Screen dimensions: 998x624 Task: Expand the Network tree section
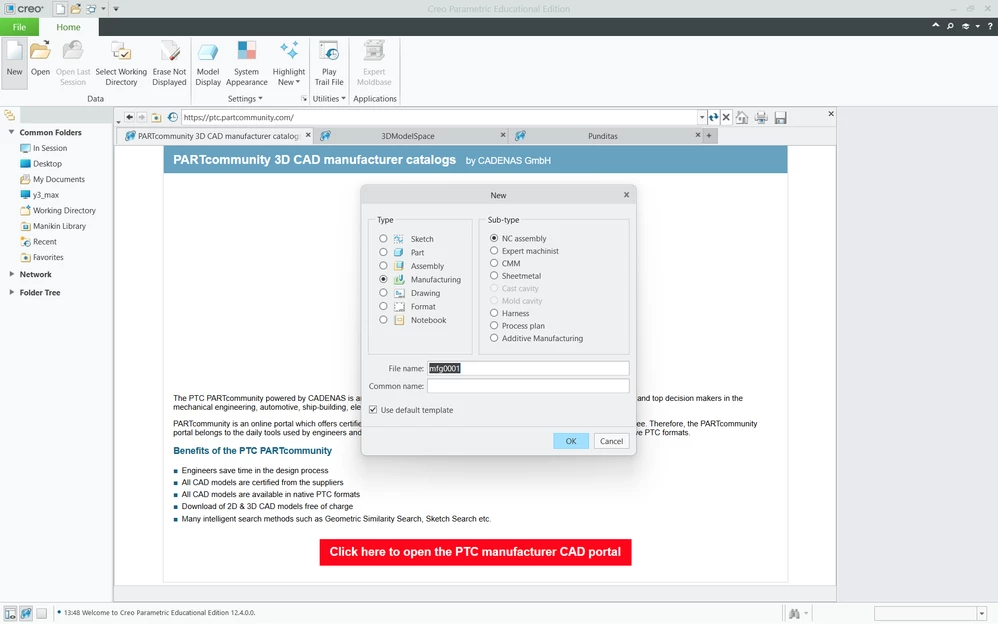[11, 274]
